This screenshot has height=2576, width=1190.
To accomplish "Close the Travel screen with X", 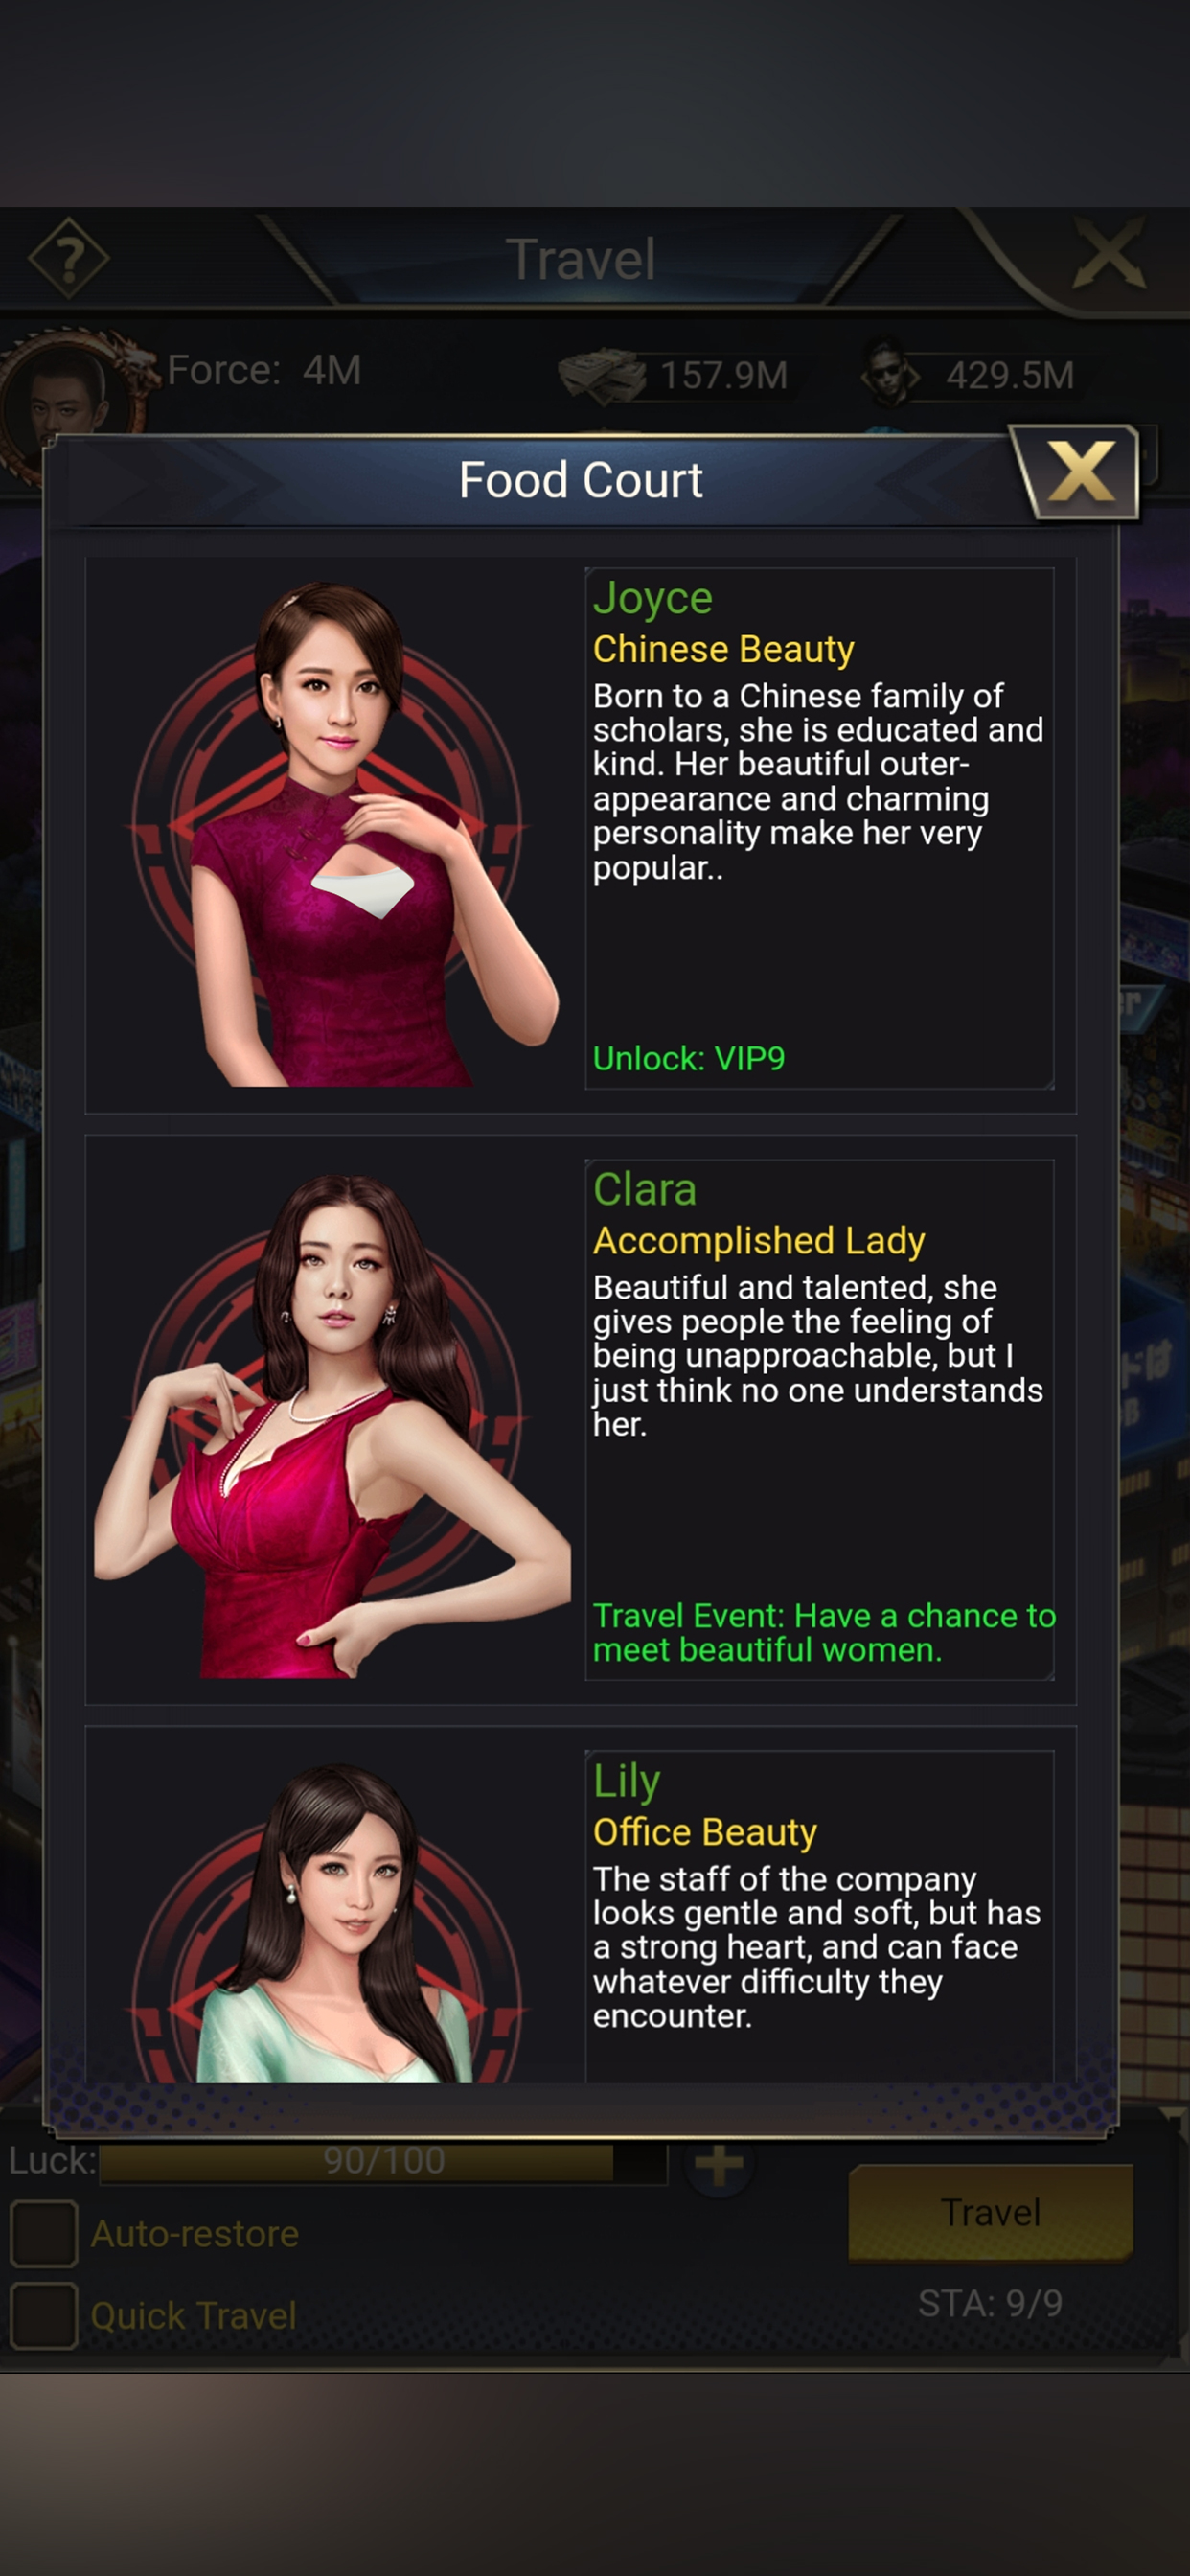I will 1108,256.
